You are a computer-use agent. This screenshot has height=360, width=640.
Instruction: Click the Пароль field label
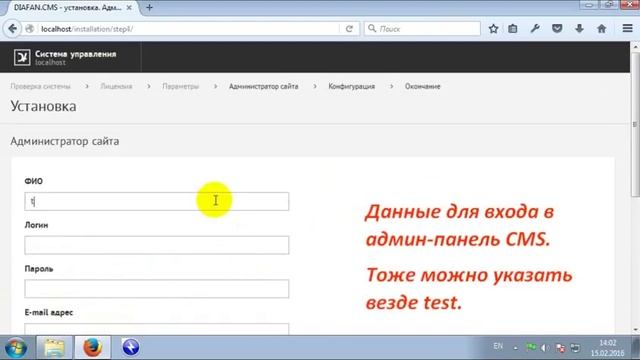[x=39, y=269]
